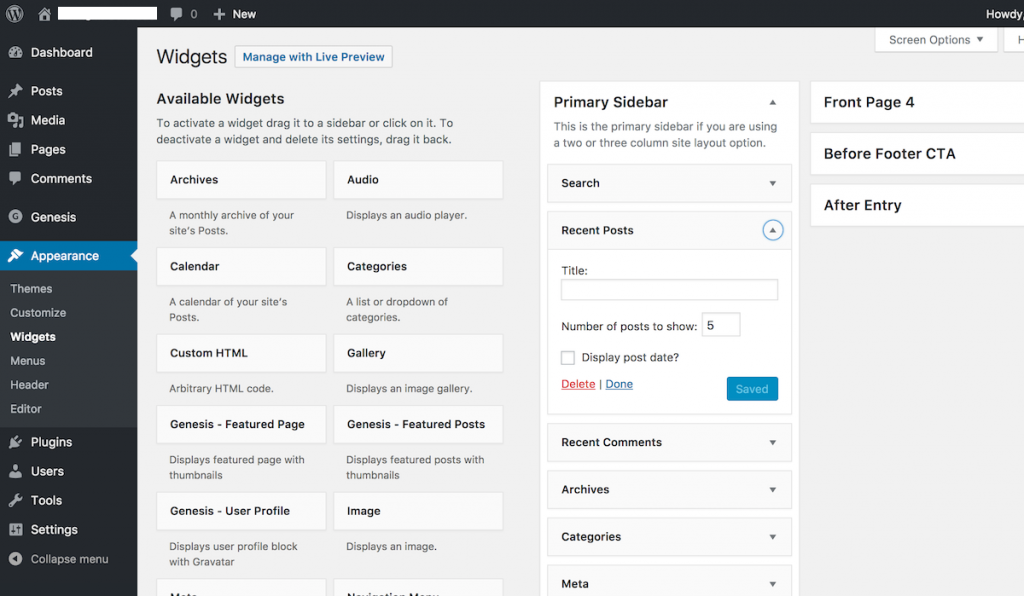Click the Settings sliders icon
Viewport: 1024px width, 596px height.
coord(16,529)
